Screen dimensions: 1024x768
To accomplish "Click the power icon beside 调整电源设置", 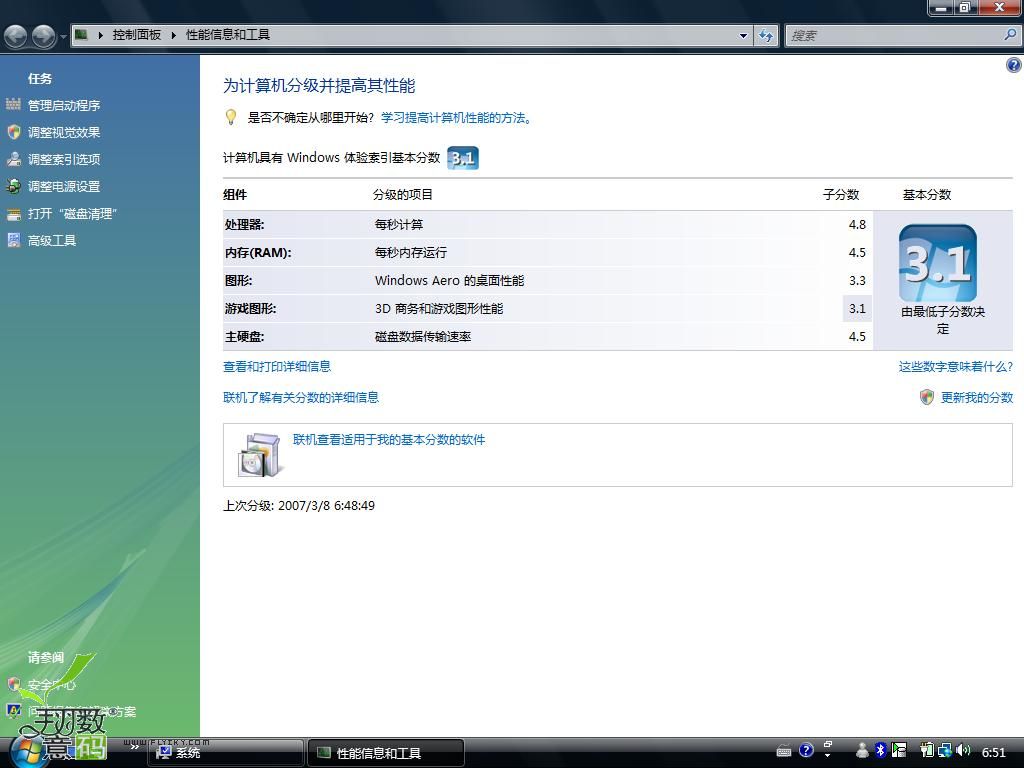I will [x=14, y=186].
